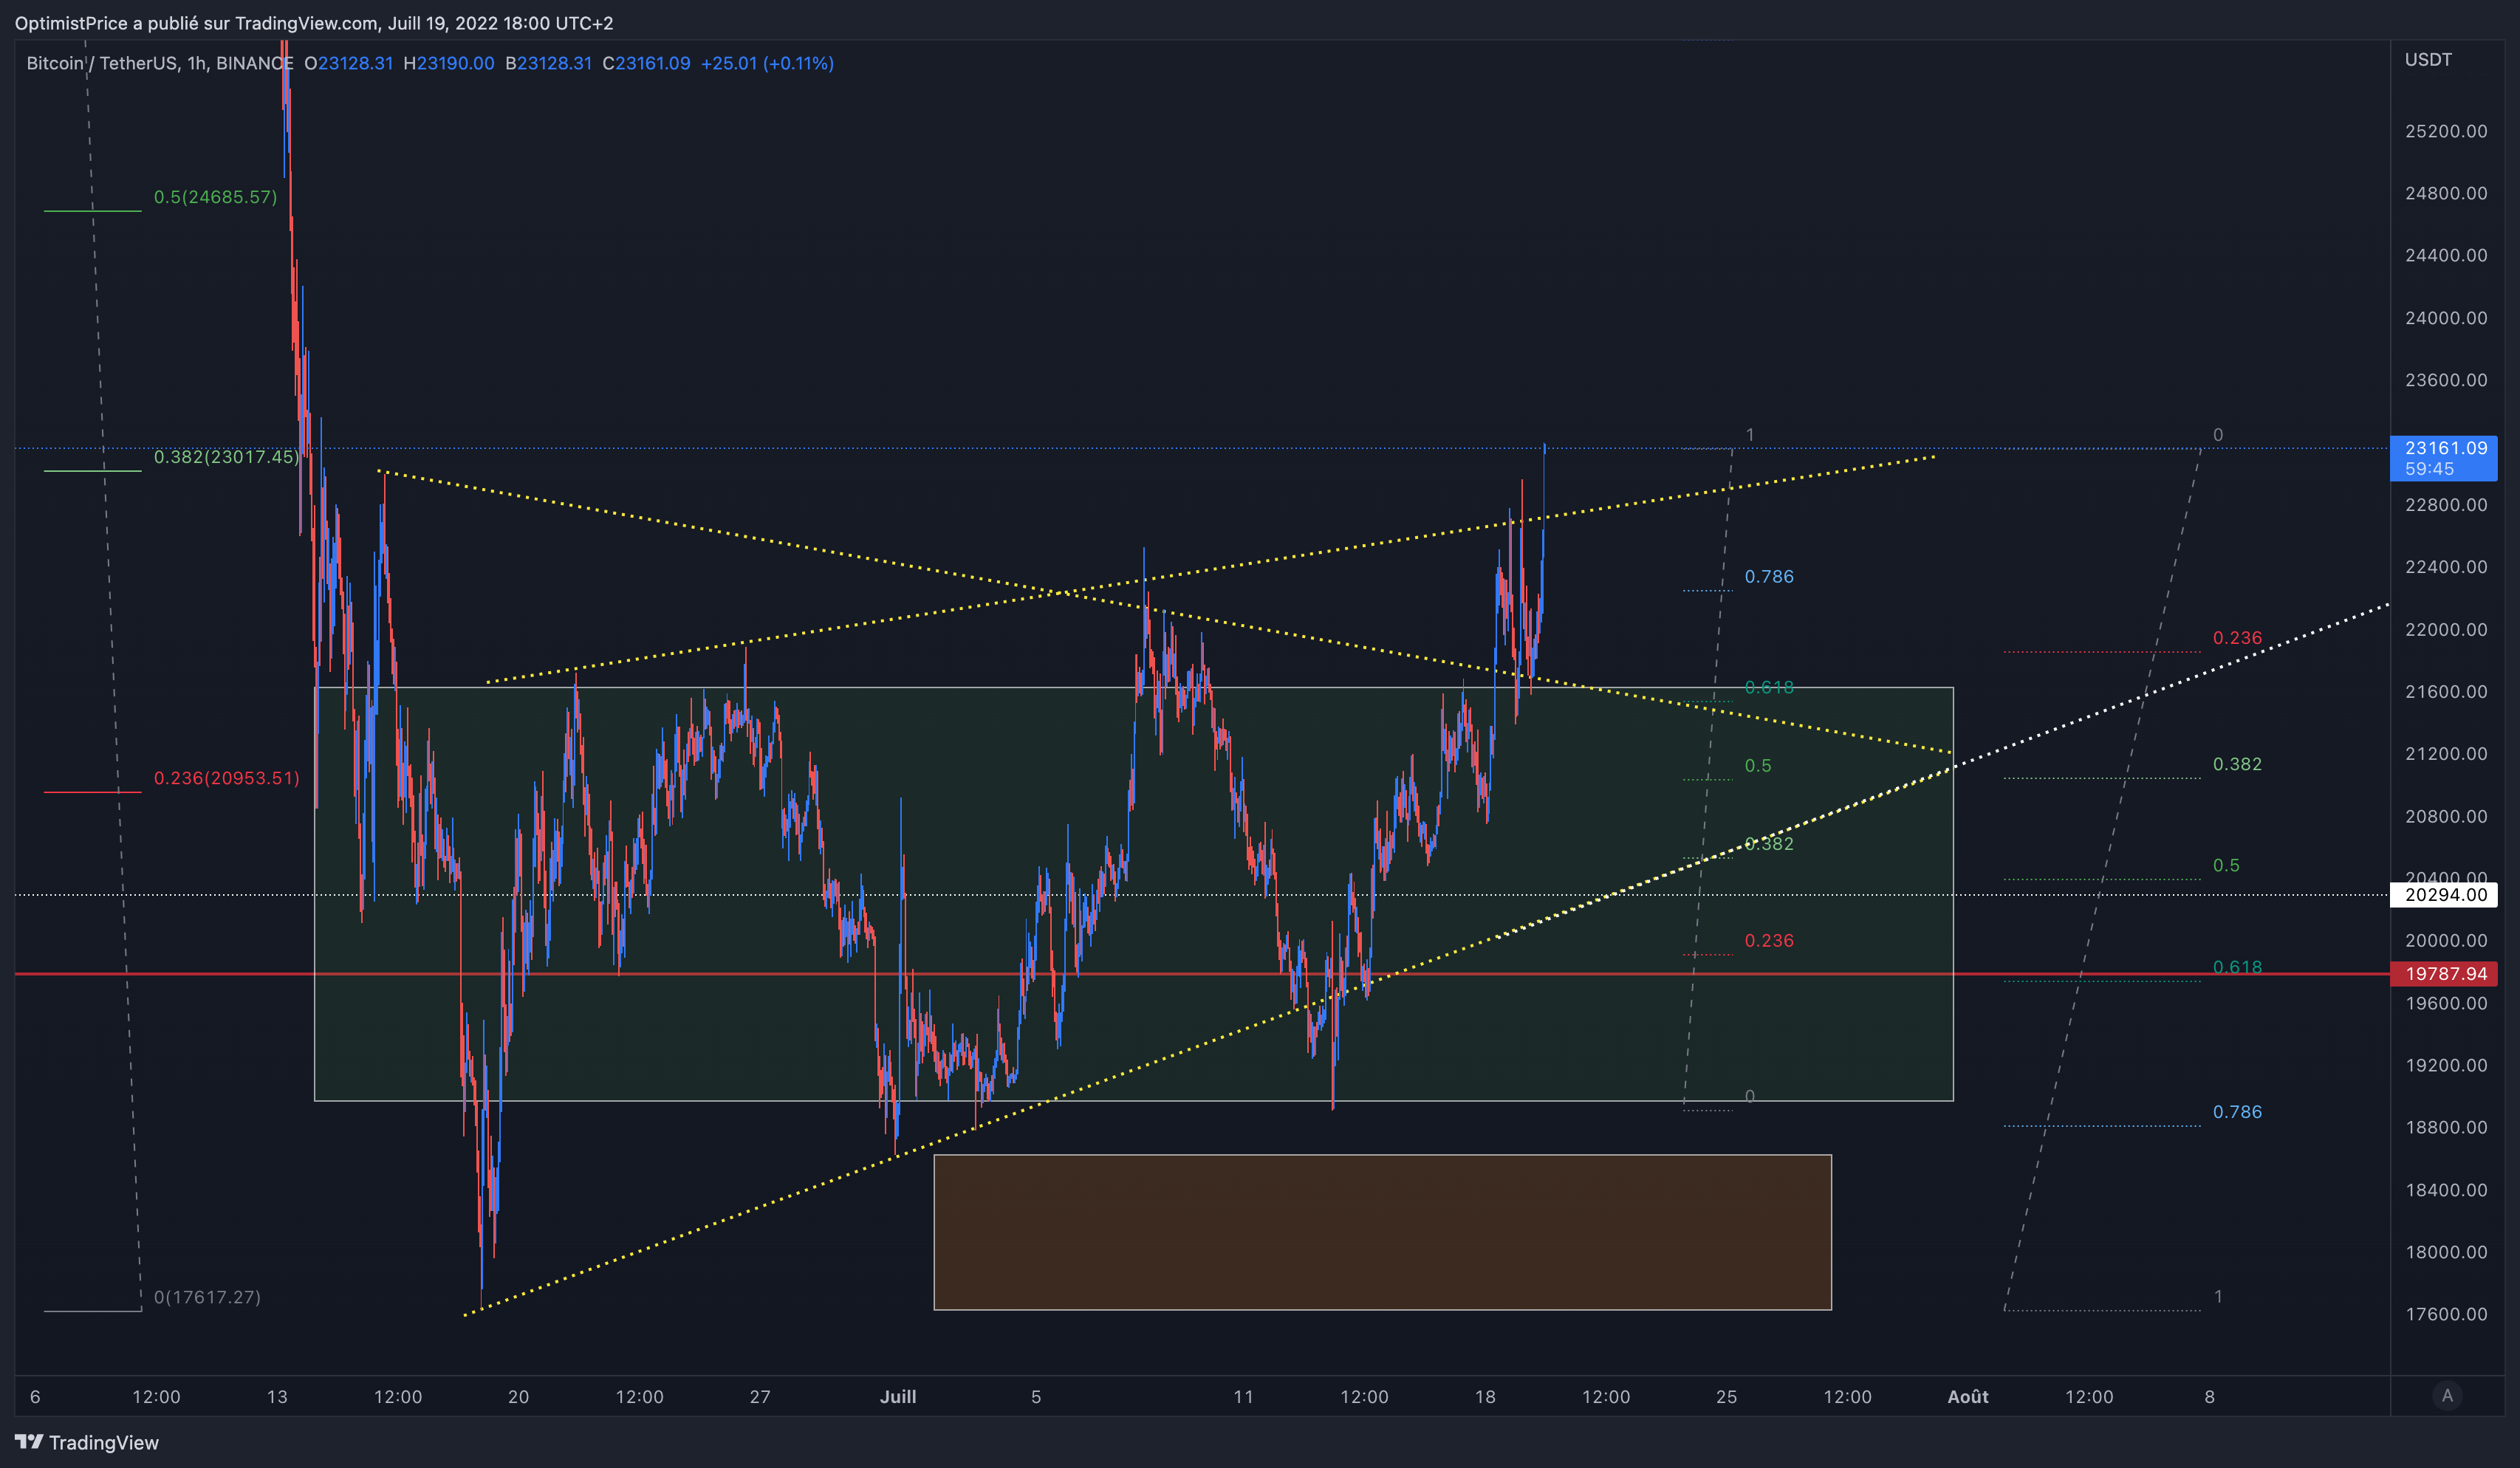Click date 11 on the time axis

point(1243,1397)
